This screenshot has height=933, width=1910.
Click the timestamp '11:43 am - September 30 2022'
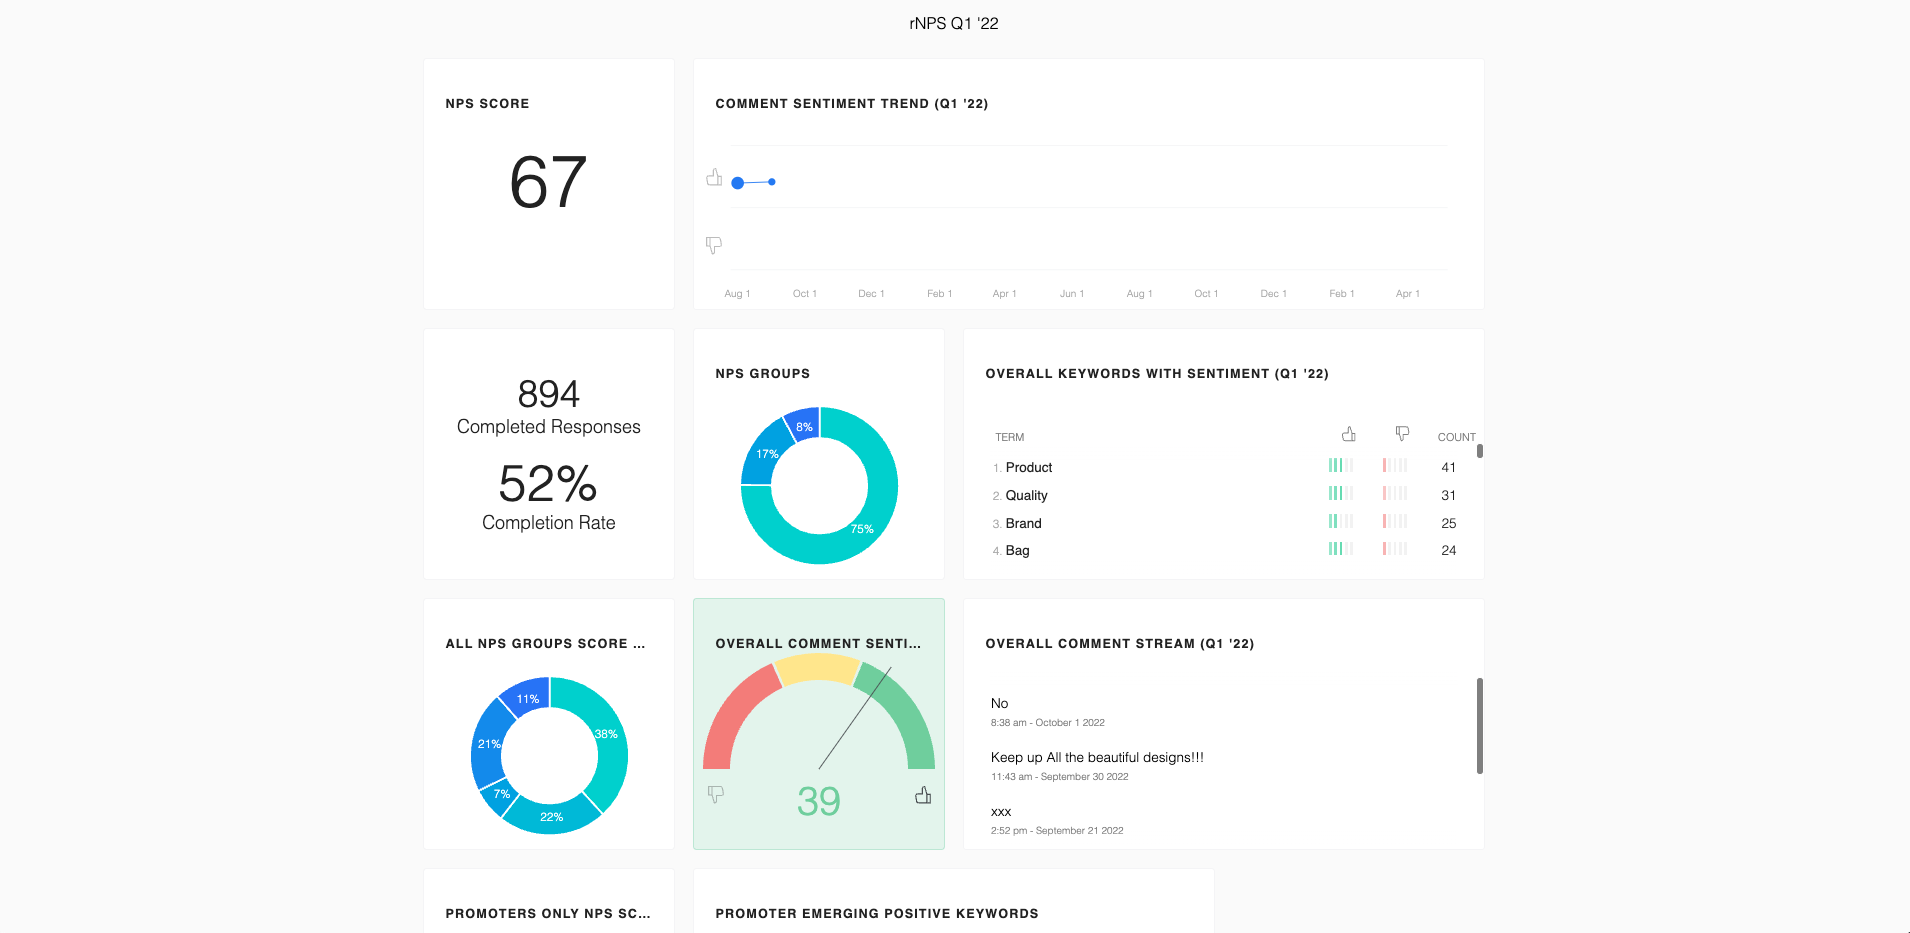click(x=1059, y=776)
